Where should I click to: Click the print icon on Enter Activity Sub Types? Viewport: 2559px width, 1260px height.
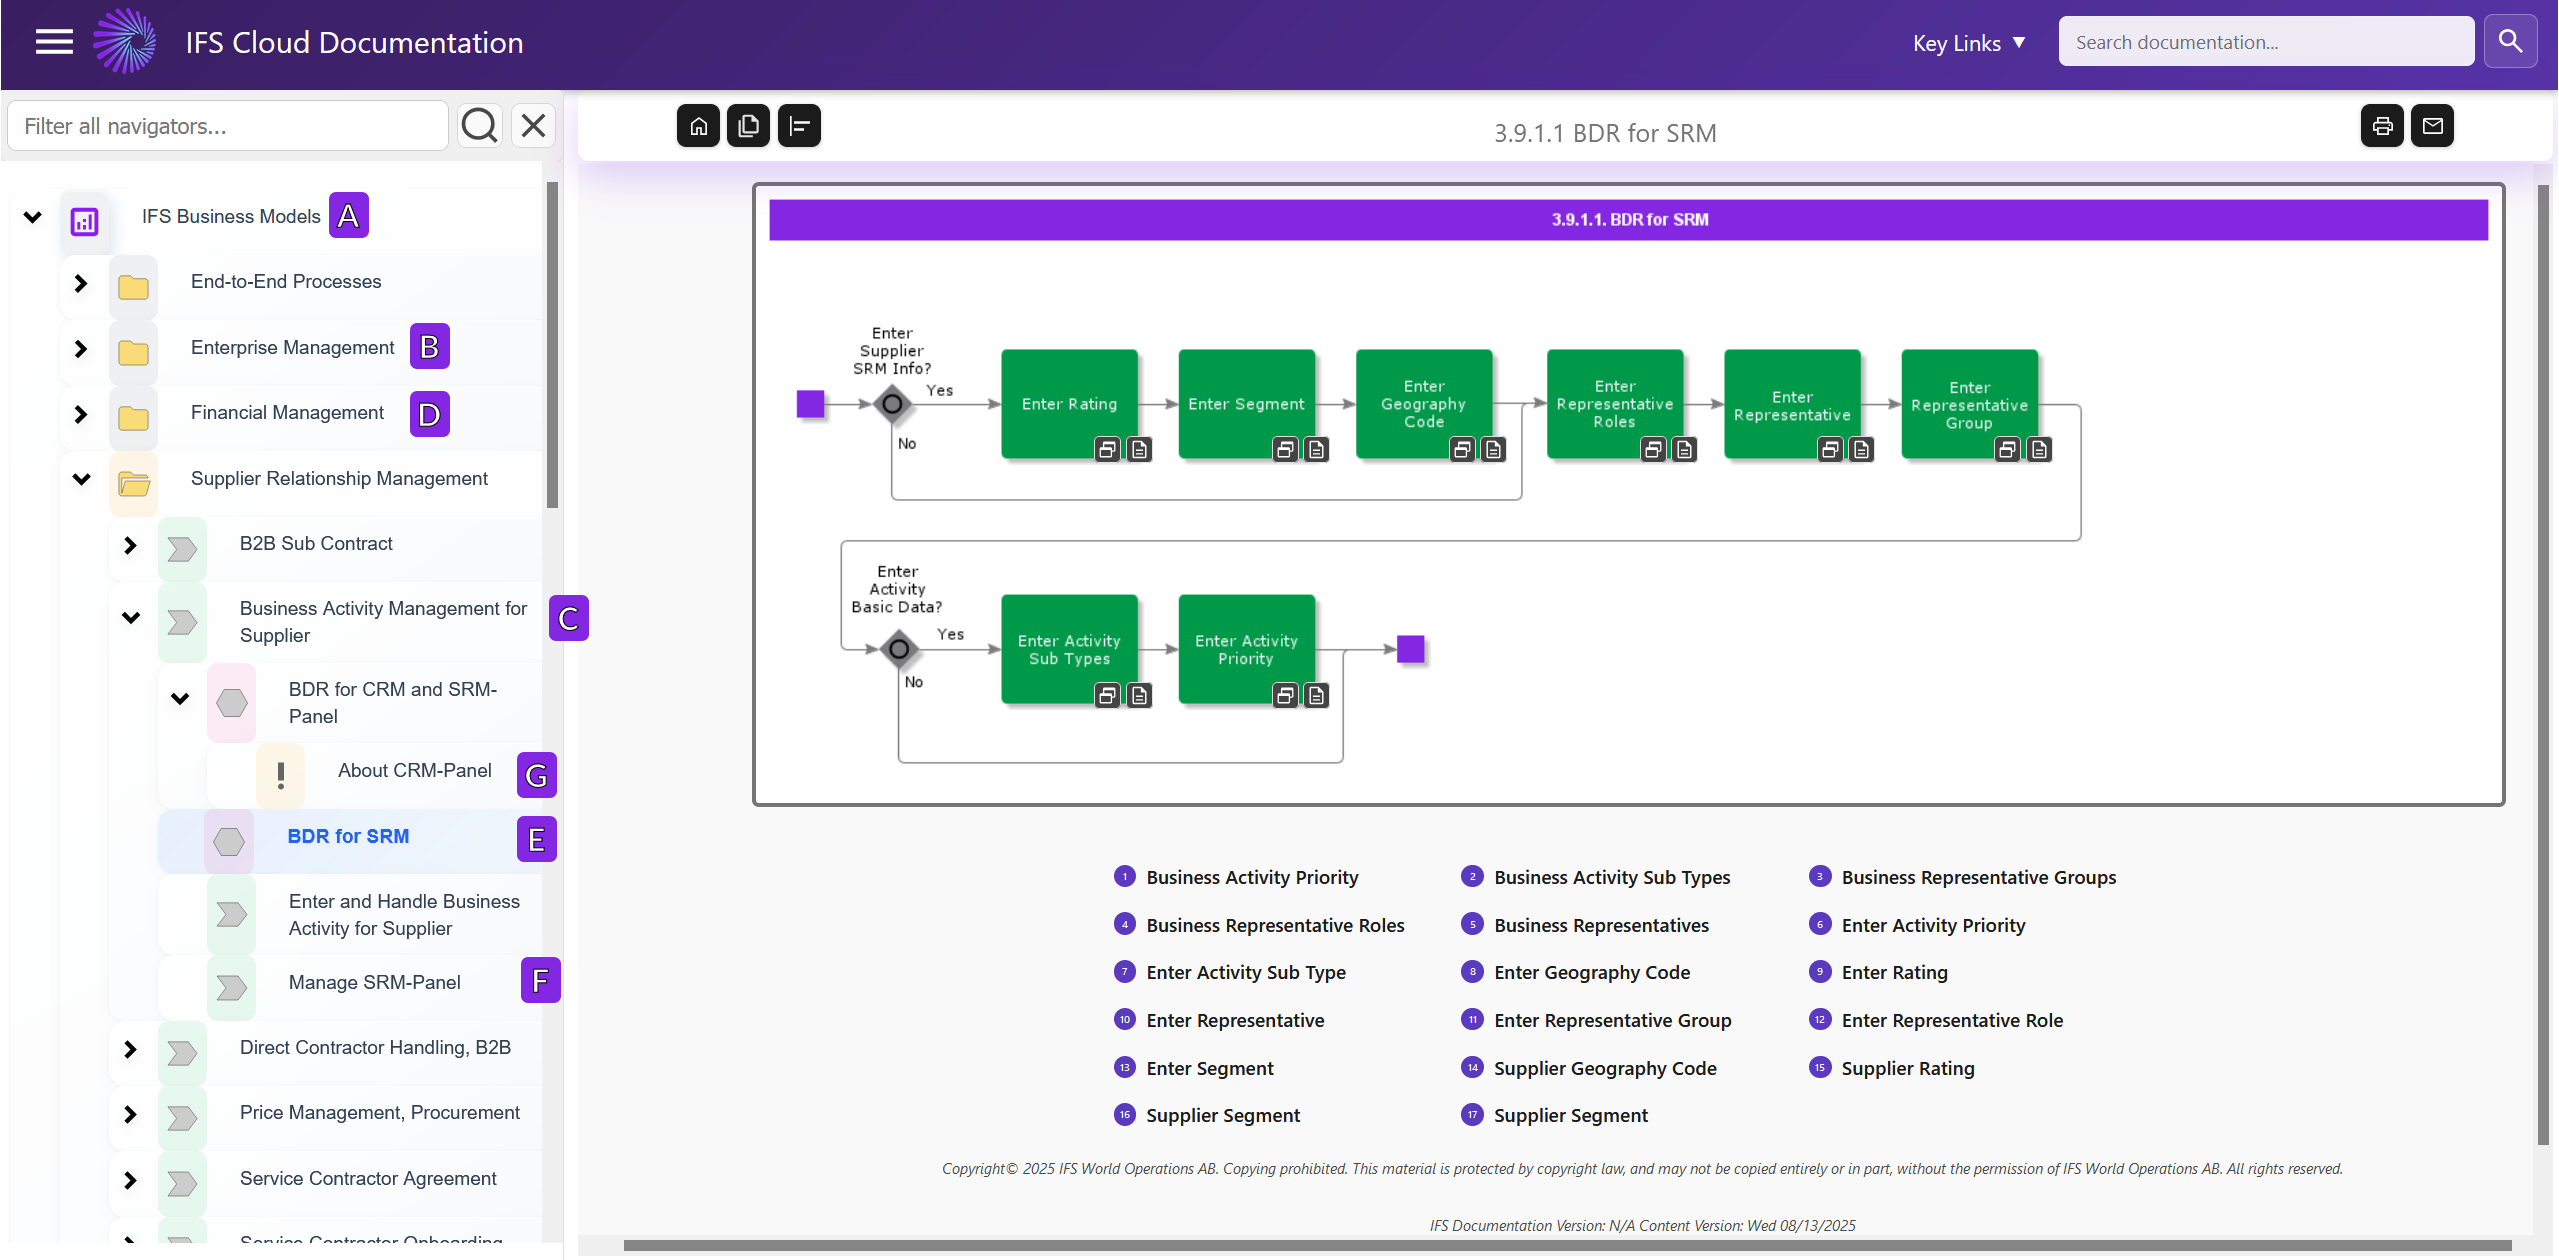coord(1108,695)
